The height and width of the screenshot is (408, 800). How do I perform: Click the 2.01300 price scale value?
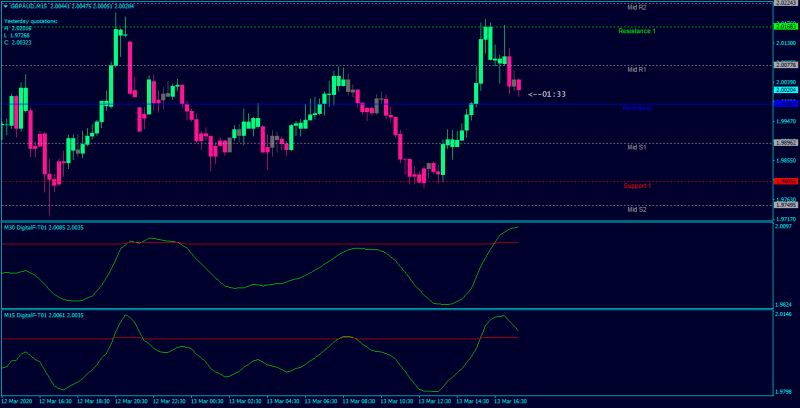[x=786, y=43]
